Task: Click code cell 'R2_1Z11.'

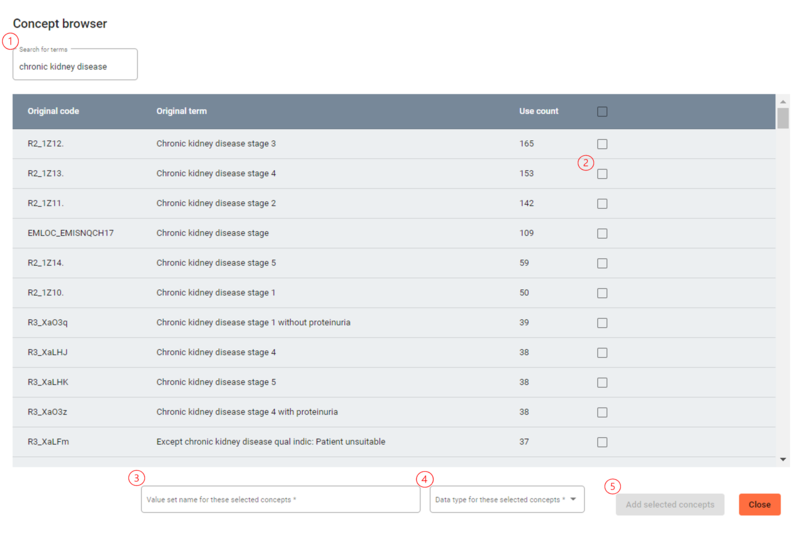Action: click(x=45, y=203)
